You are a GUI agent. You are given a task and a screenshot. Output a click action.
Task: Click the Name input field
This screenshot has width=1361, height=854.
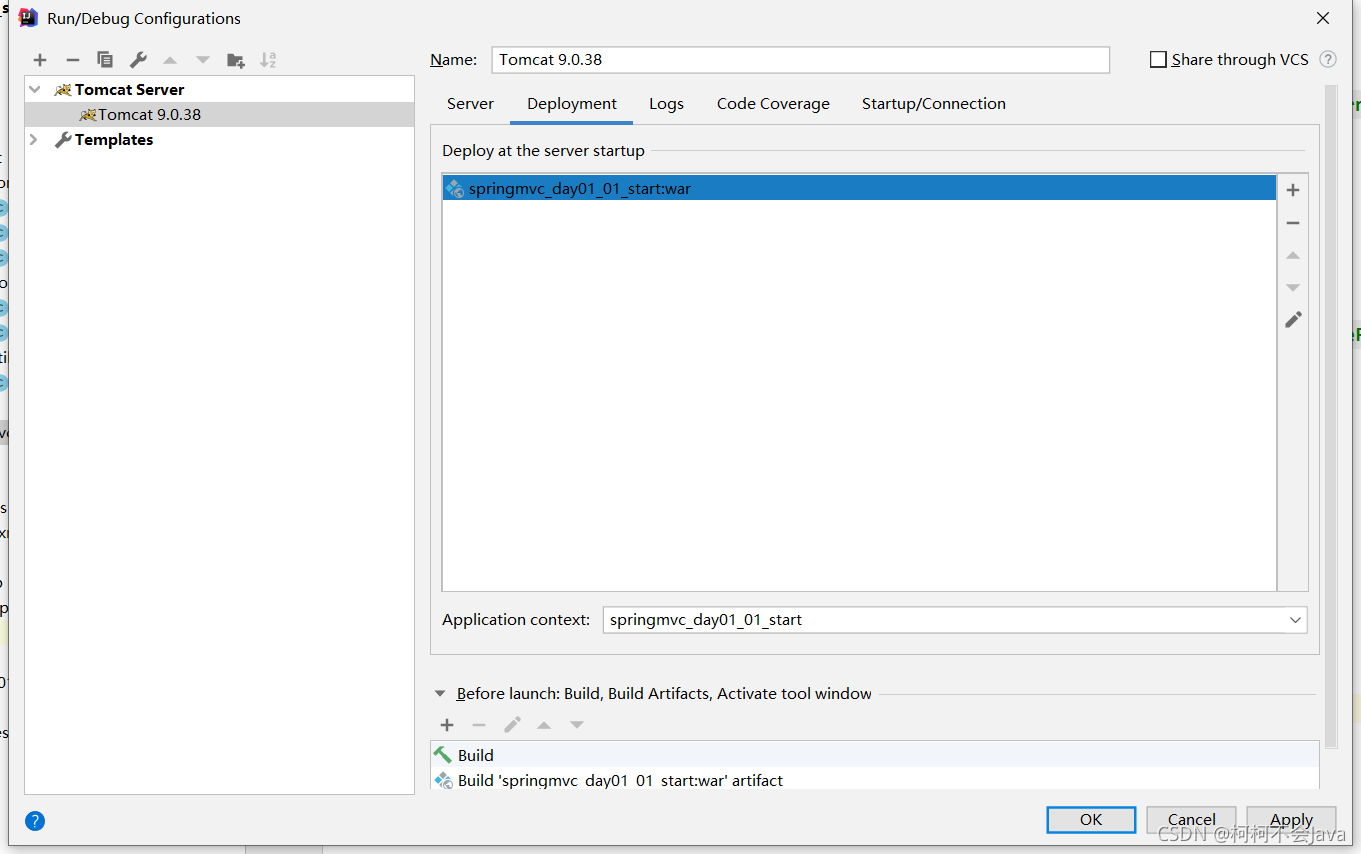pyautogui.click(x=800, y=60)
